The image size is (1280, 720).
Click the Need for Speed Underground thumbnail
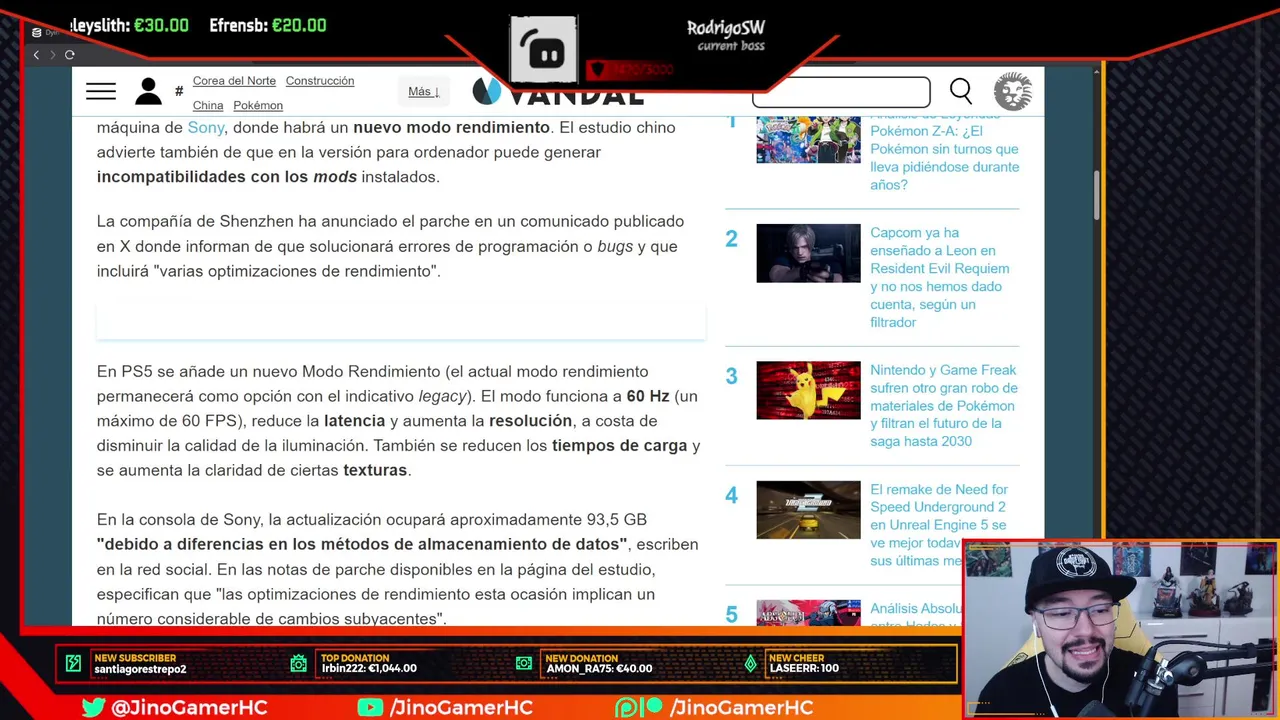808,510
